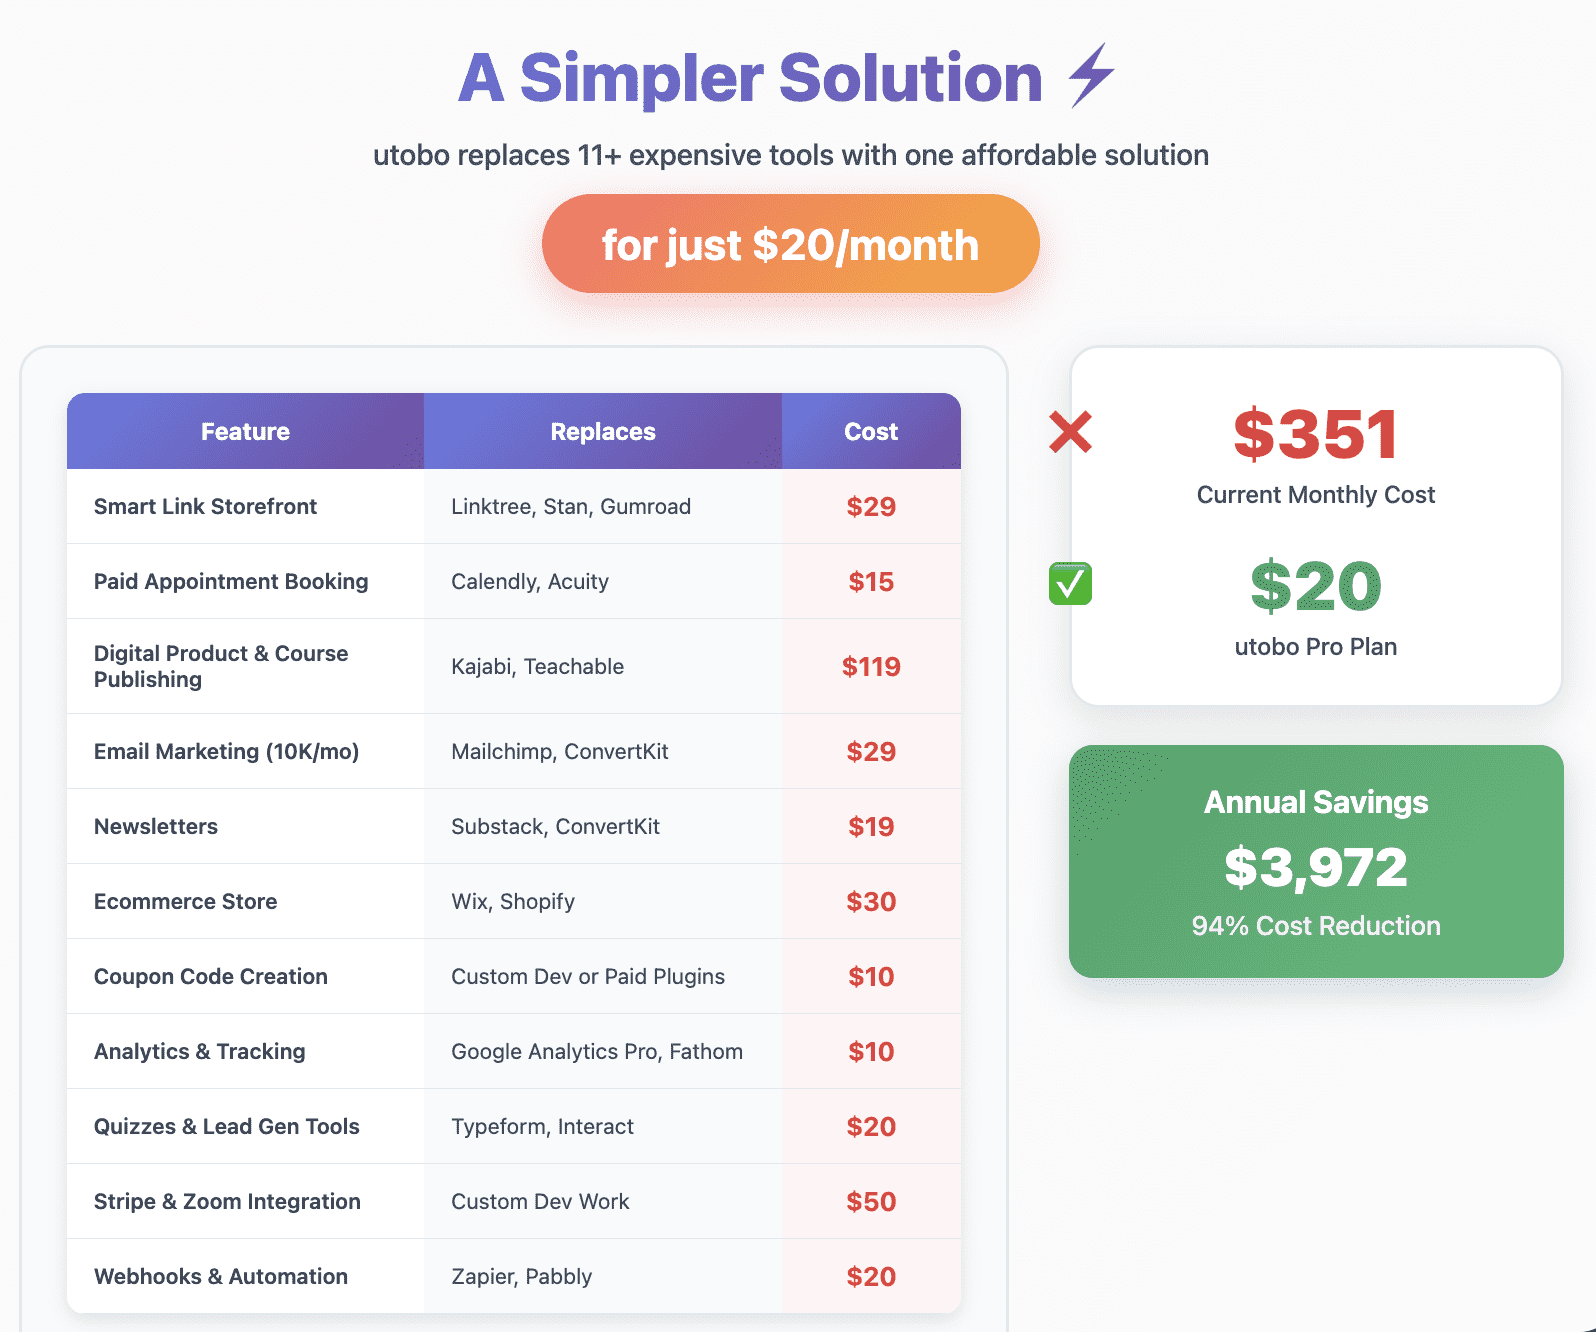Click the $119 cost for Kajabi, Teachable
The height and width of the screenshot is (1332, 1596).
871,666
